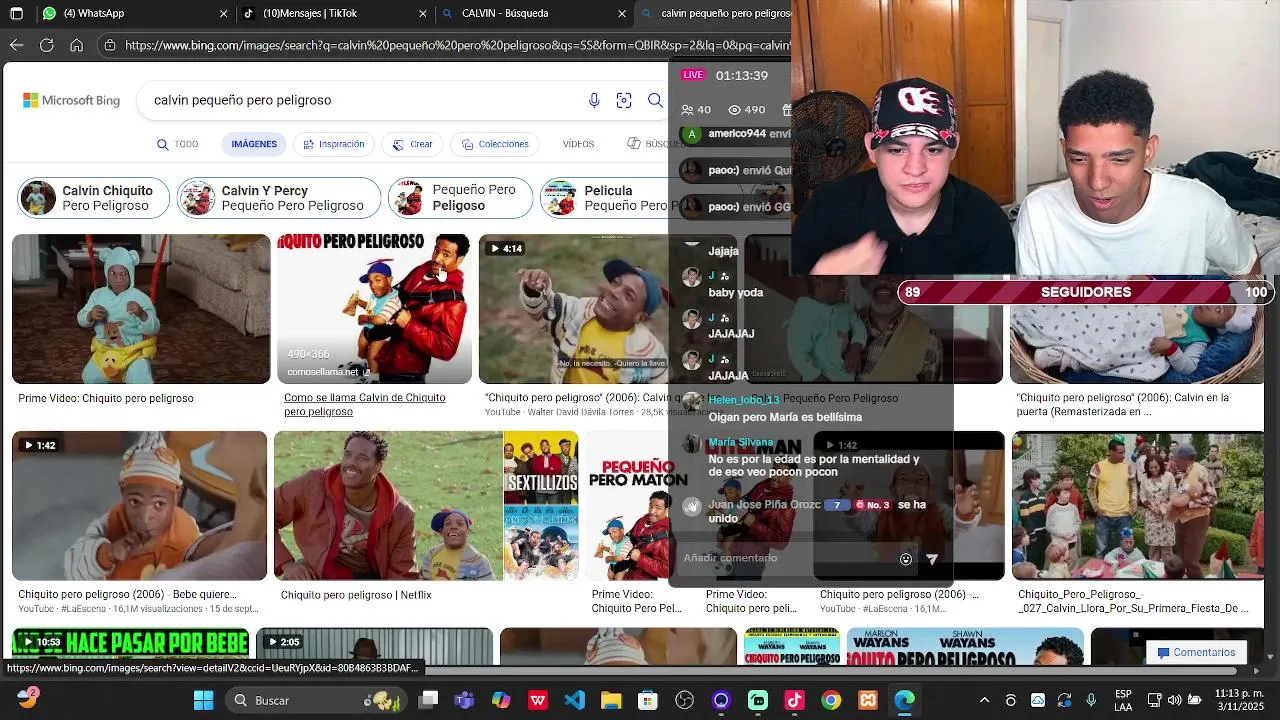
Task: Search by voice using microphone icon
Action: coord(594,100)
